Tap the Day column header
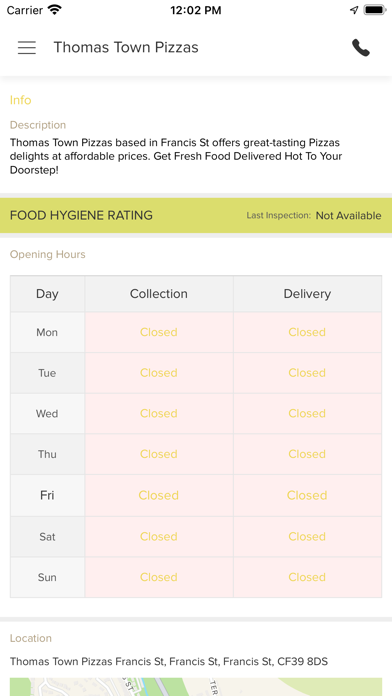392x696 pixels. [x=48, y=294]
